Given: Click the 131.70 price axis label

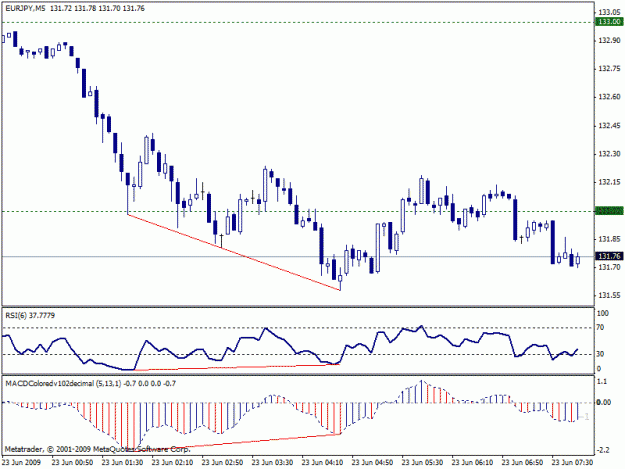Looking at the screenshot, I should point(609,267).
